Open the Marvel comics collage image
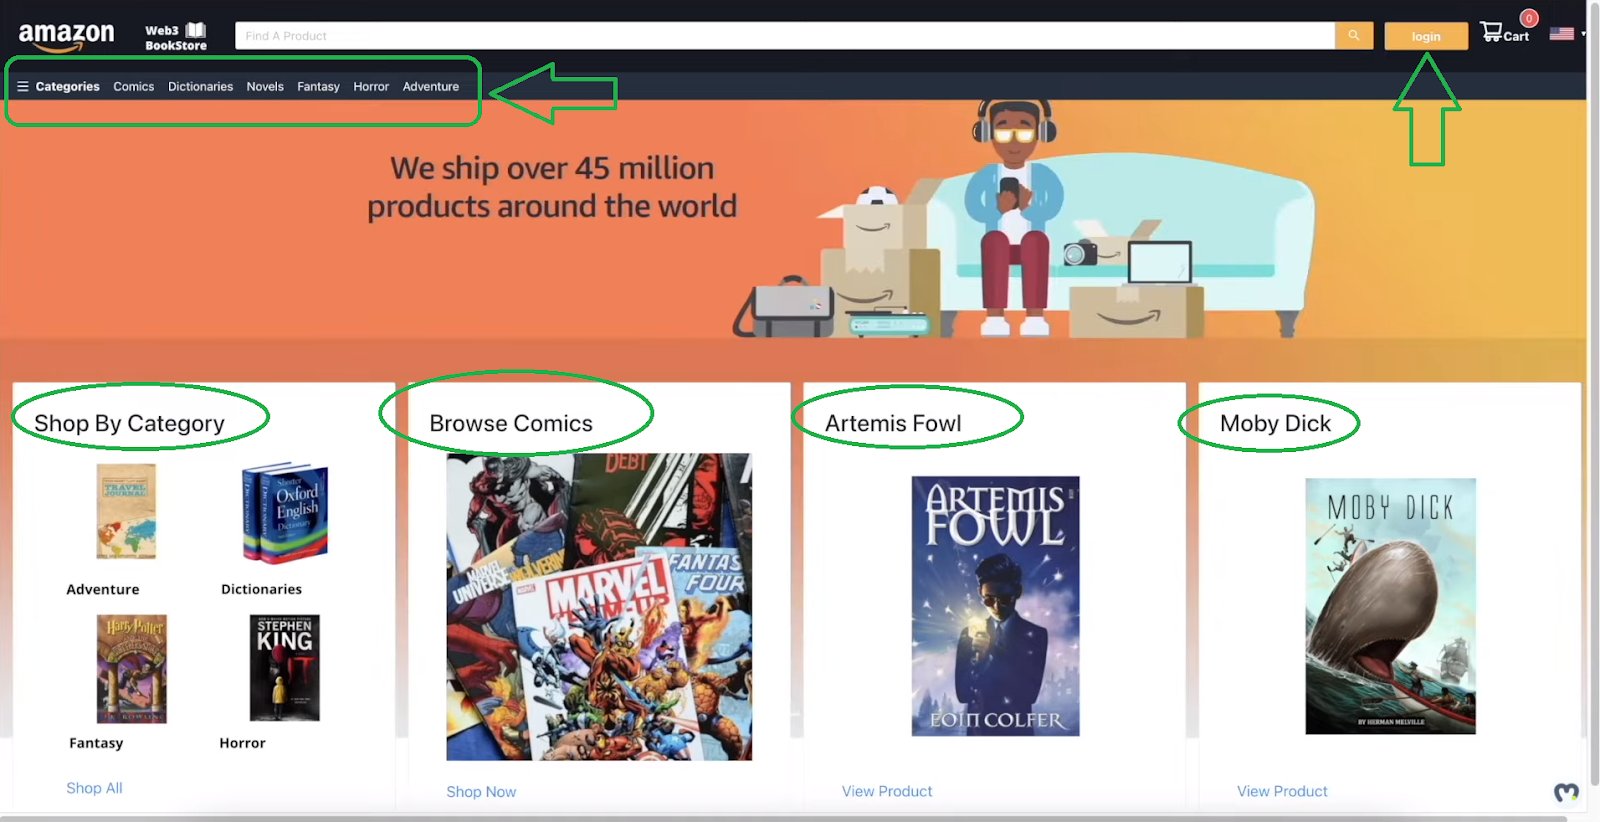1600x822 pixels. [x=599, y=607]
